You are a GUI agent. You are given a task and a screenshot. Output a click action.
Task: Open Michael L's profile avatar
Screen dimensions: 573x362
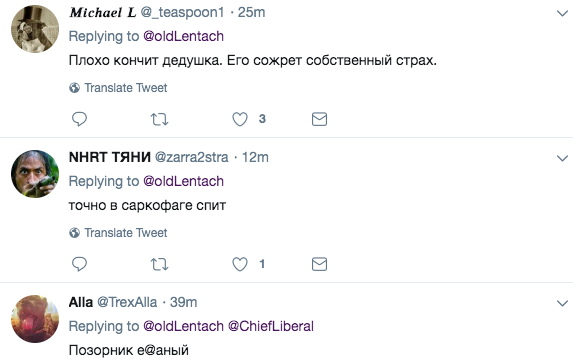[x=35, y=29]
